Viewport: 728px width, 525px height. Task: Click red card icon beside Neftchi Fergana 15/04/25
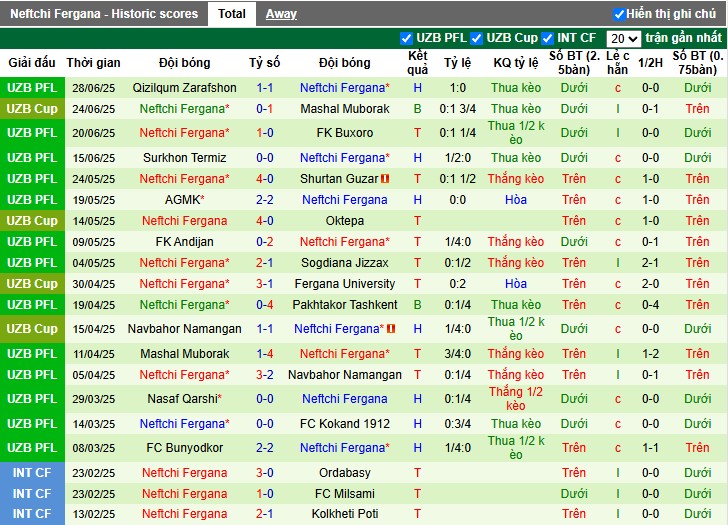[391, 329]
